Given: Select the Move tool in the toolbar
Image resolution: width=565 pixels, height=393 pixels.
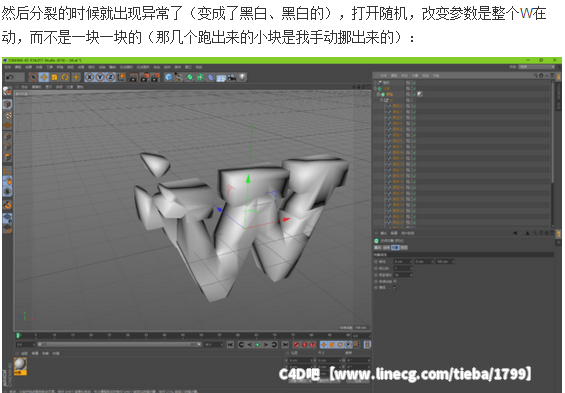Looking at the screenshot, I should [44, 77].
